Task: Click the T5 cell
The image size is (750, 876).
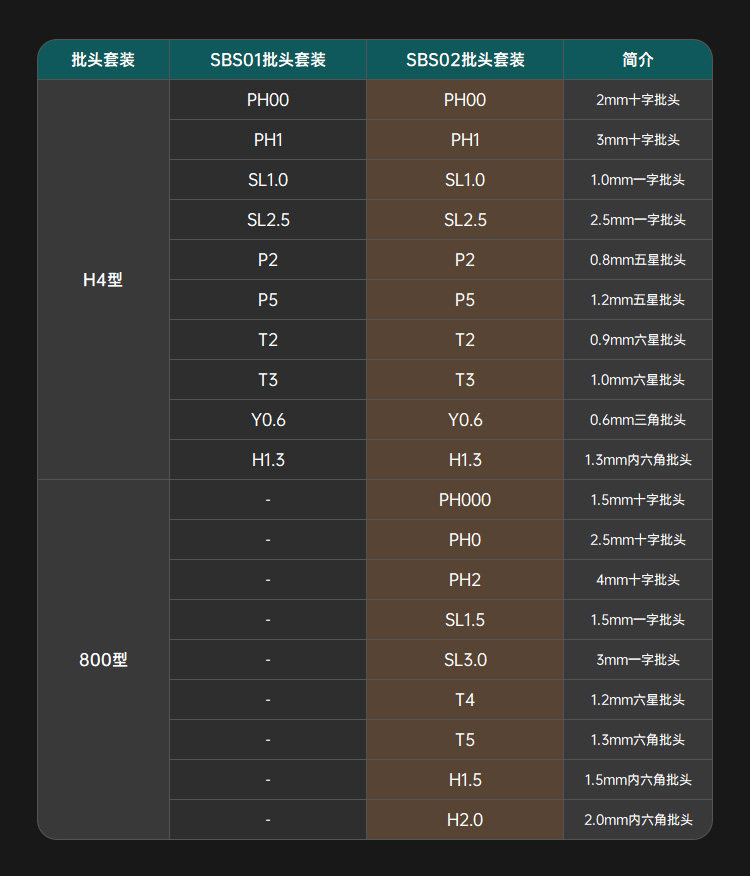Action: (x=465, y=740)
